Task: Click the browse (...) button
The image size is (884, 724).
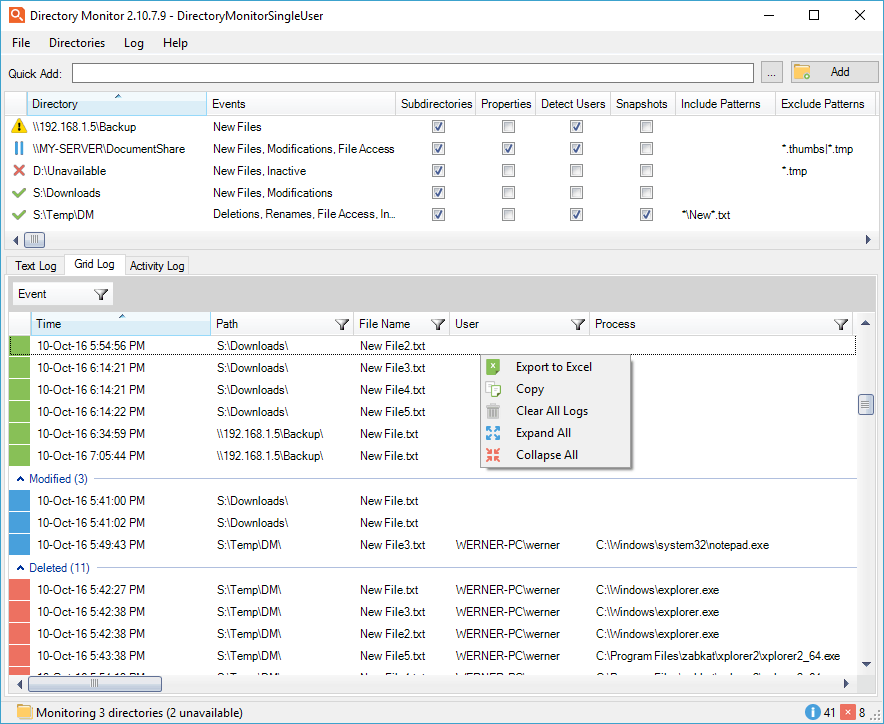Action: coord(771,72)
